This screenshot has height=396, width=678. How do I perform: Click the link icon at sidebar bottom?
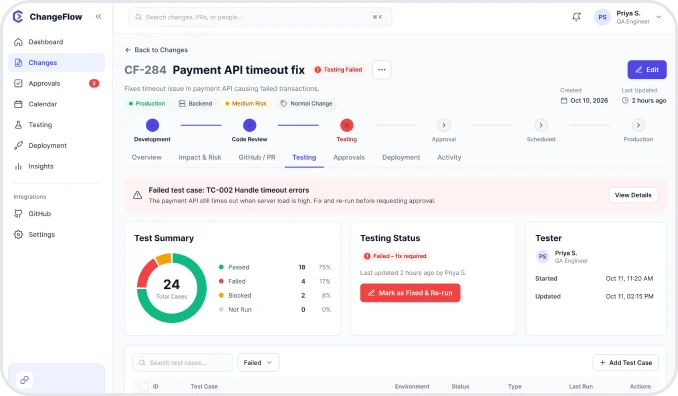click(x=24, y=380)
